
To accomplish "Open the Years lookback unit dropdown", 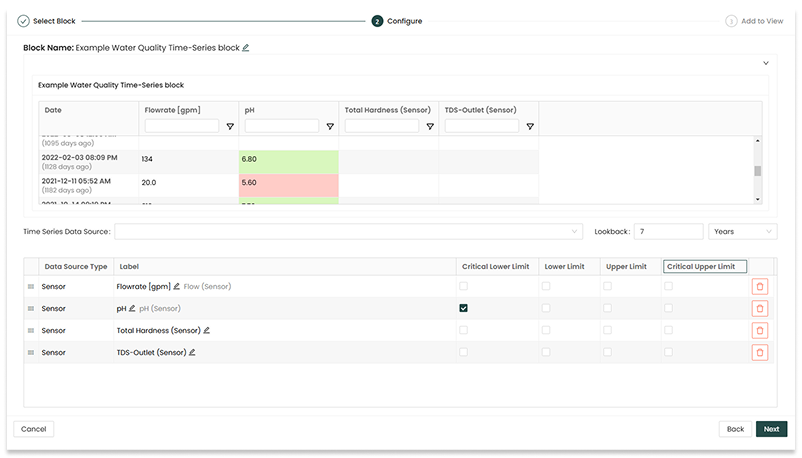I will pos(742,231).
